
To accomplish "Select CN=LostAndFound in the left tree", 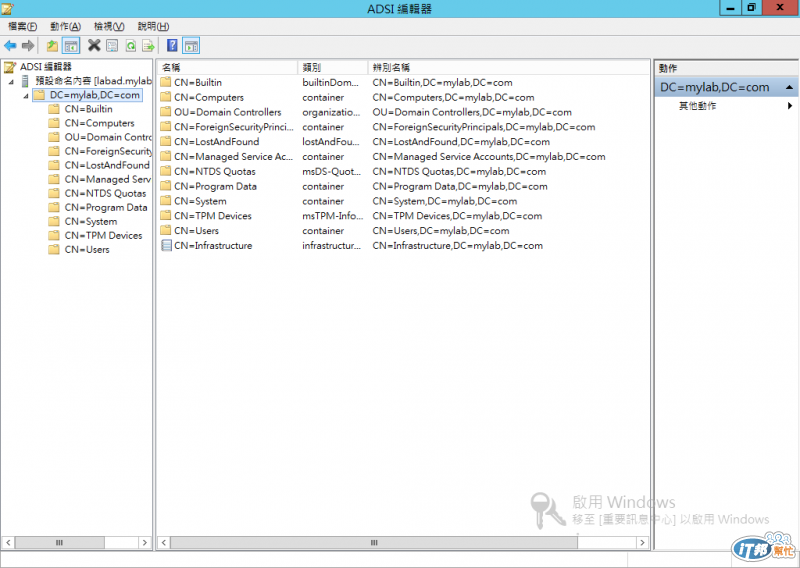I will [107, 165].
